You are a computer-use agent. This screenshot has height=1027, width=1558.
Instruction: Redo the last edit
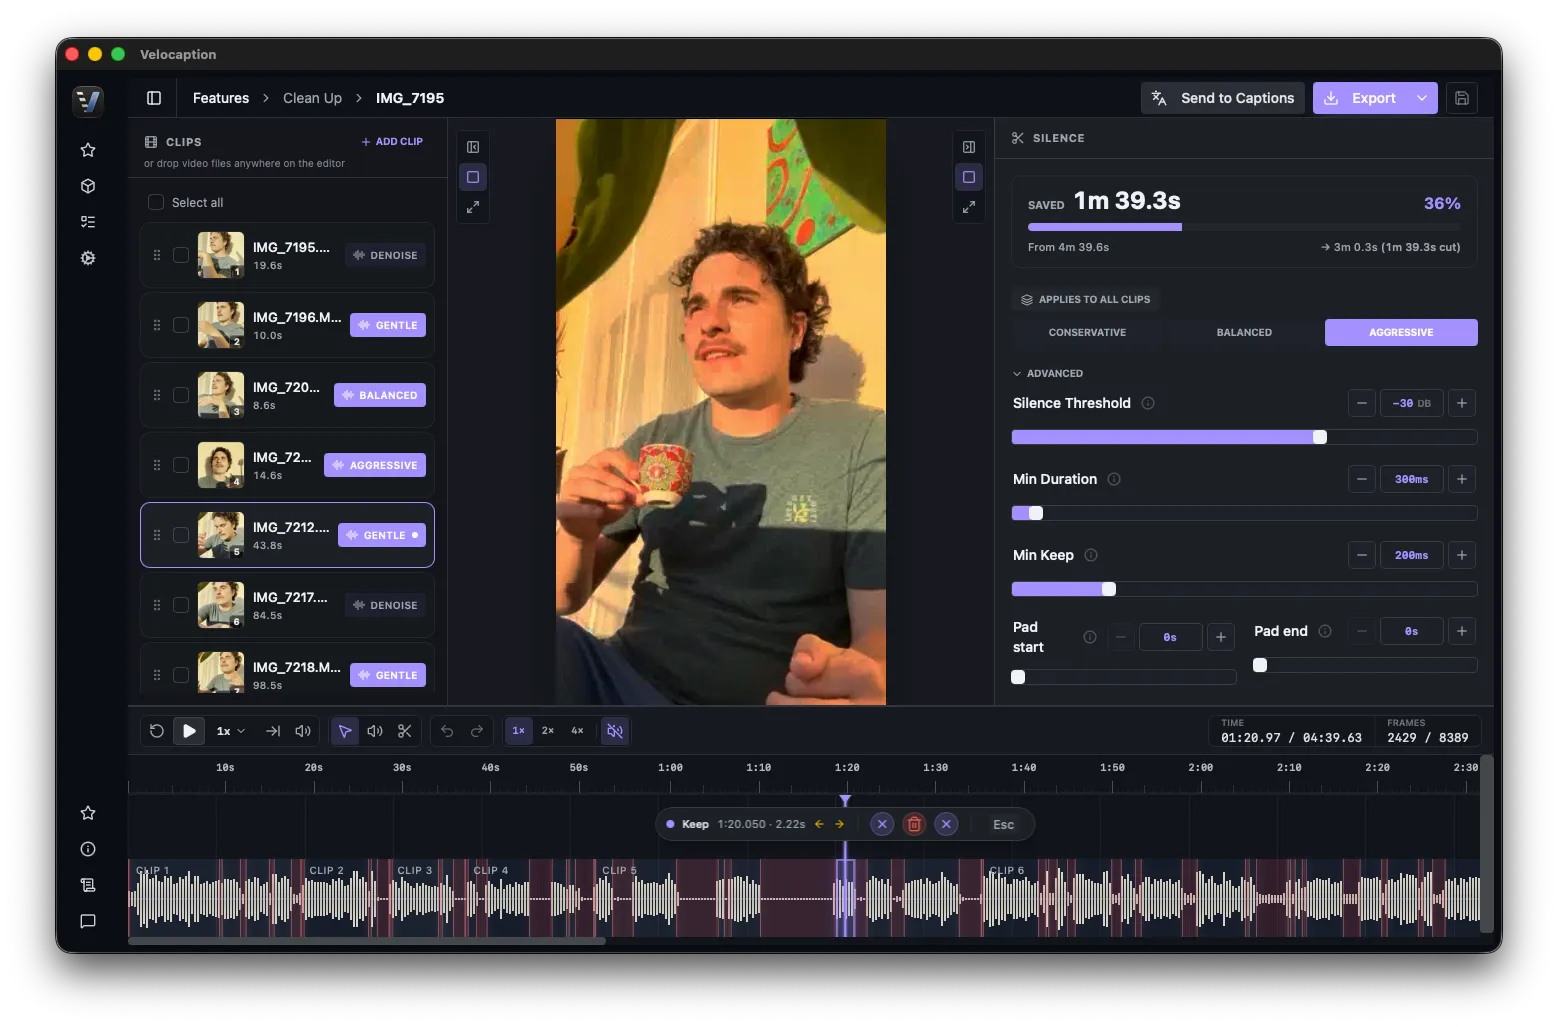point(477,731)
